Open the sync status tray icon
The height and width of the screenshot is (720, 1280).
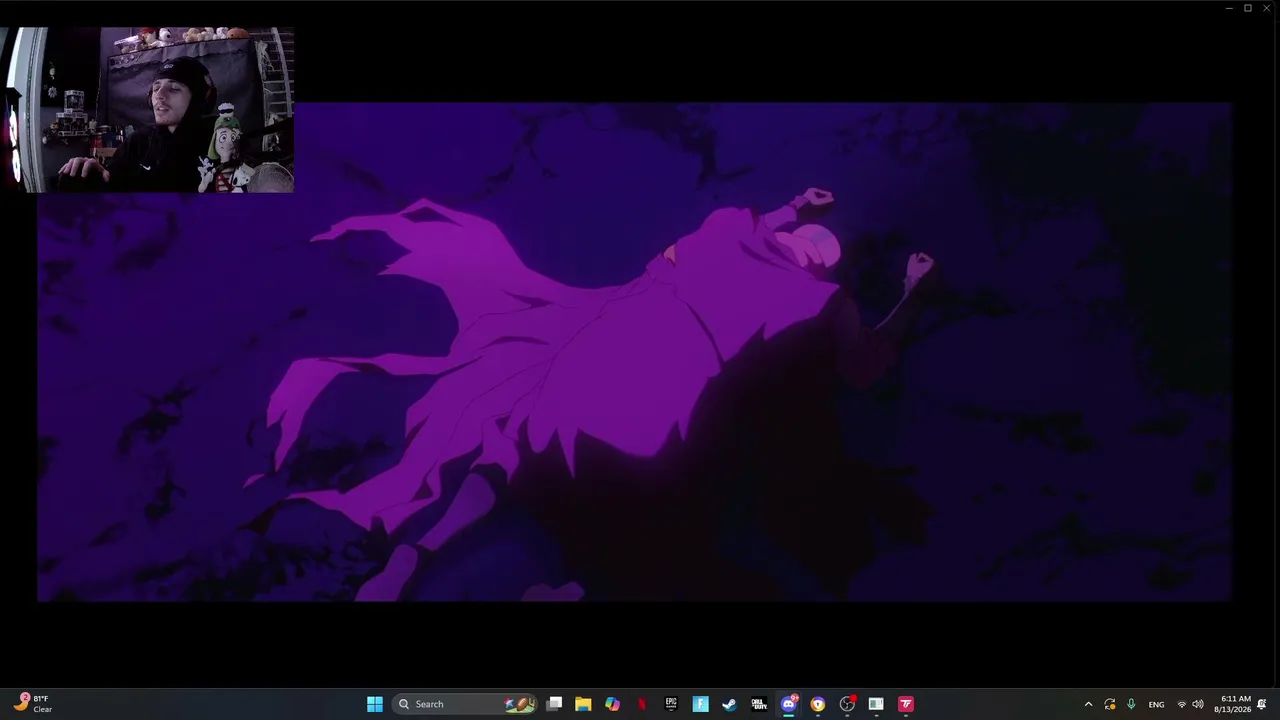coord(1109,704)
